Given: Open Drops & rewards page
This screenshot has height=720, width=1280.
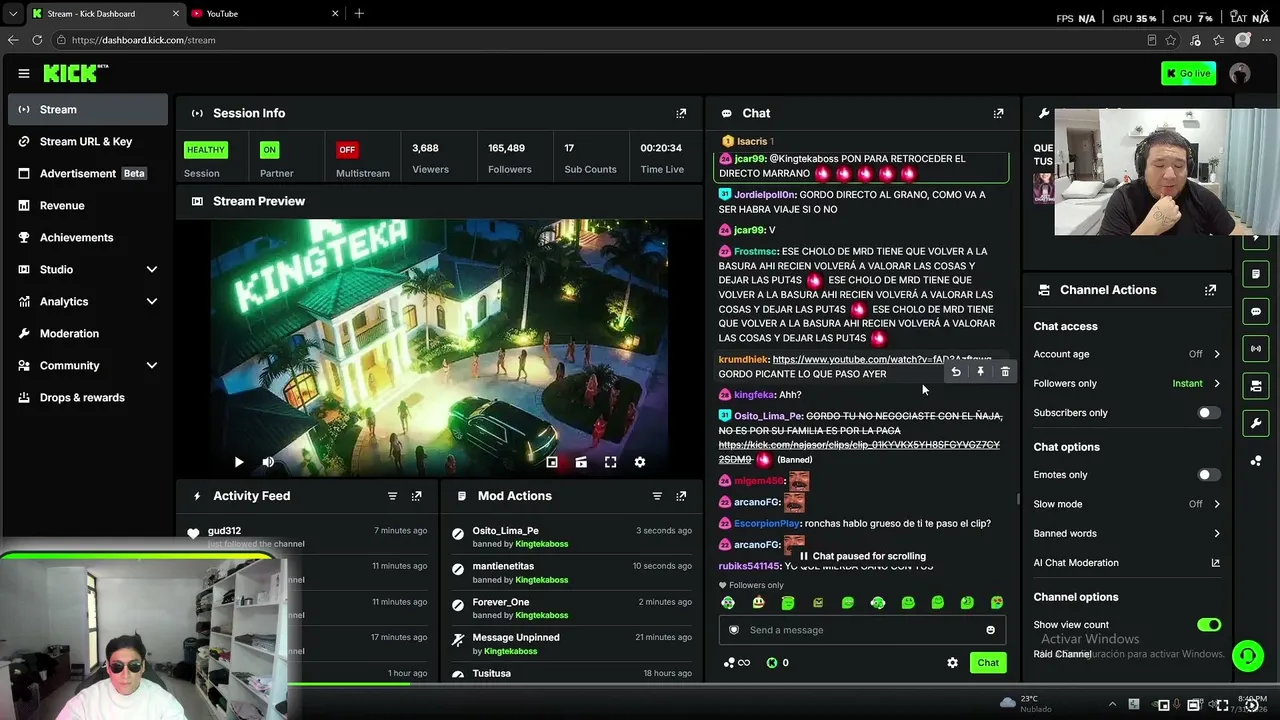Looking at the screenshot, I should point(88,398).
